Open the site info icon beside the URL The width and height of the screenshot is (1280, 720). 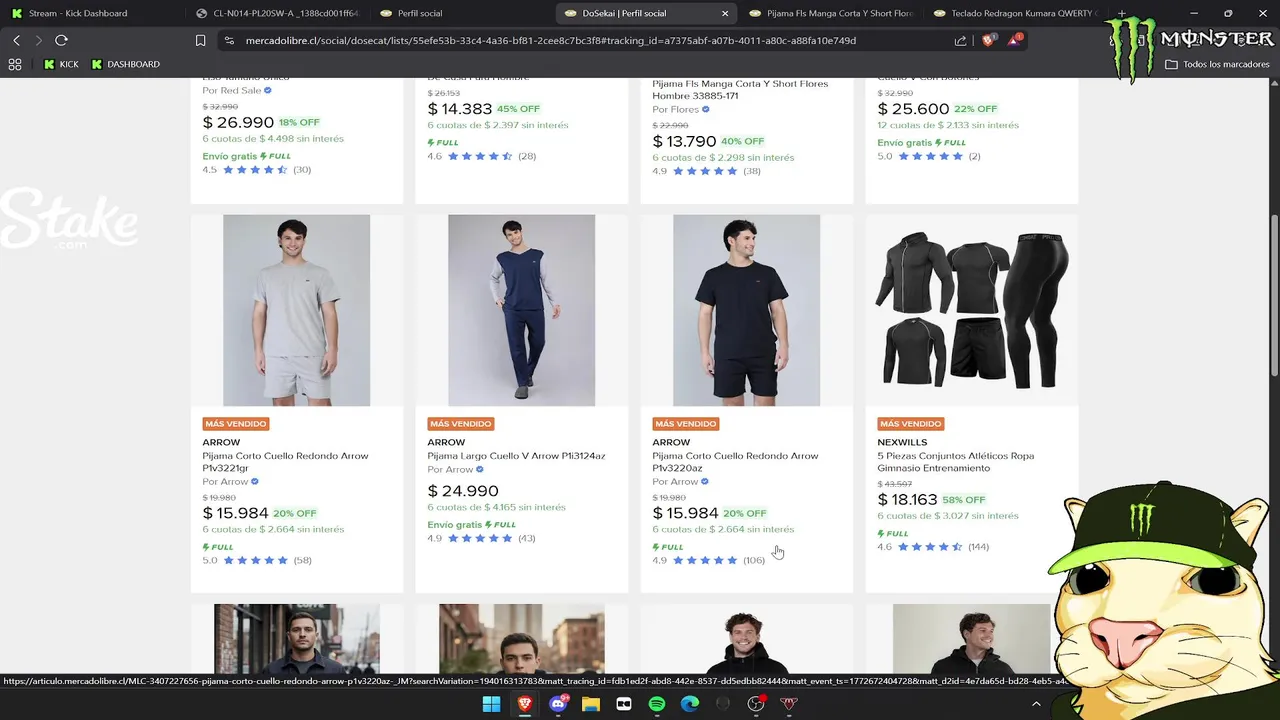click(x=229, y=41)
